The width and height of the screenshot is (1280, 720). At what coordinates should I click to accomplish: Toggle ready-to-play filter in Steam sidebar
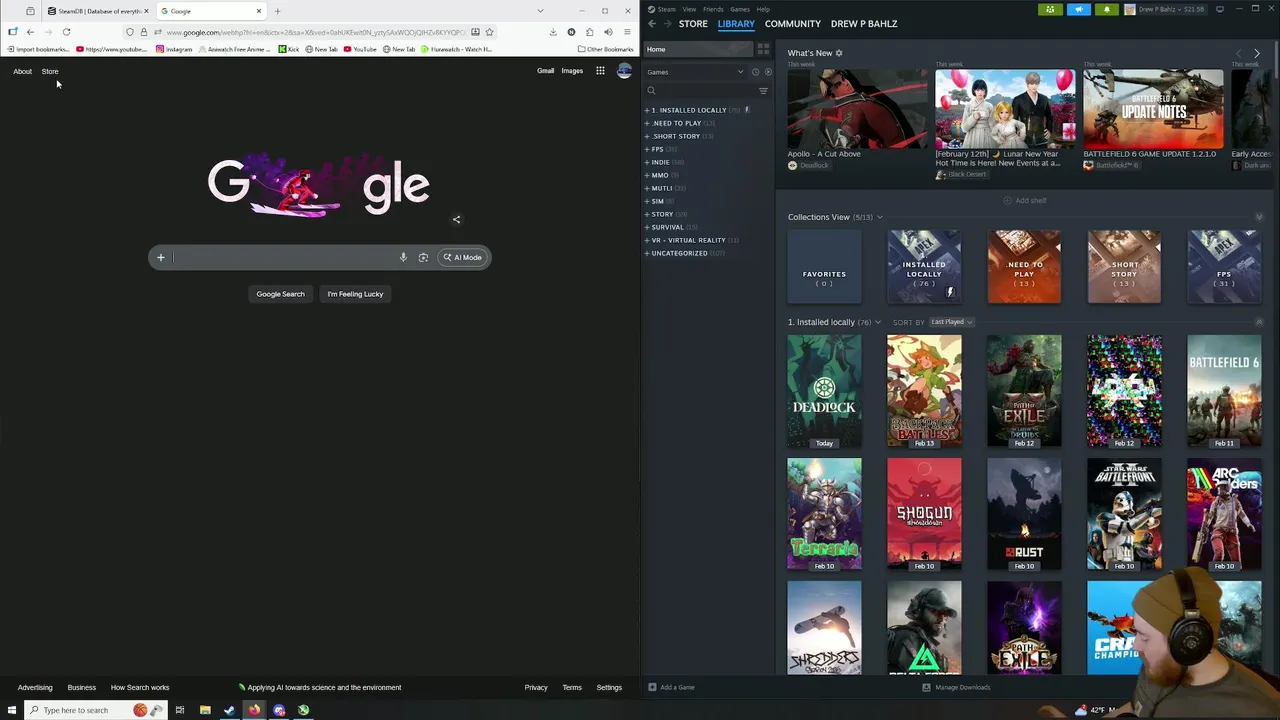pos(768,72)
